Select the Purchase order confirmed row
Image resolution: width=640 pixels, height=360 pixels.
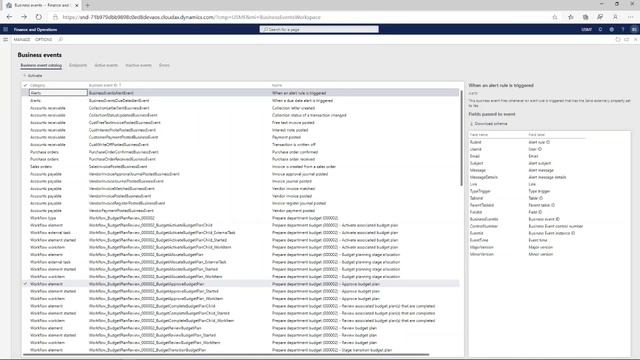click(241, 152)
